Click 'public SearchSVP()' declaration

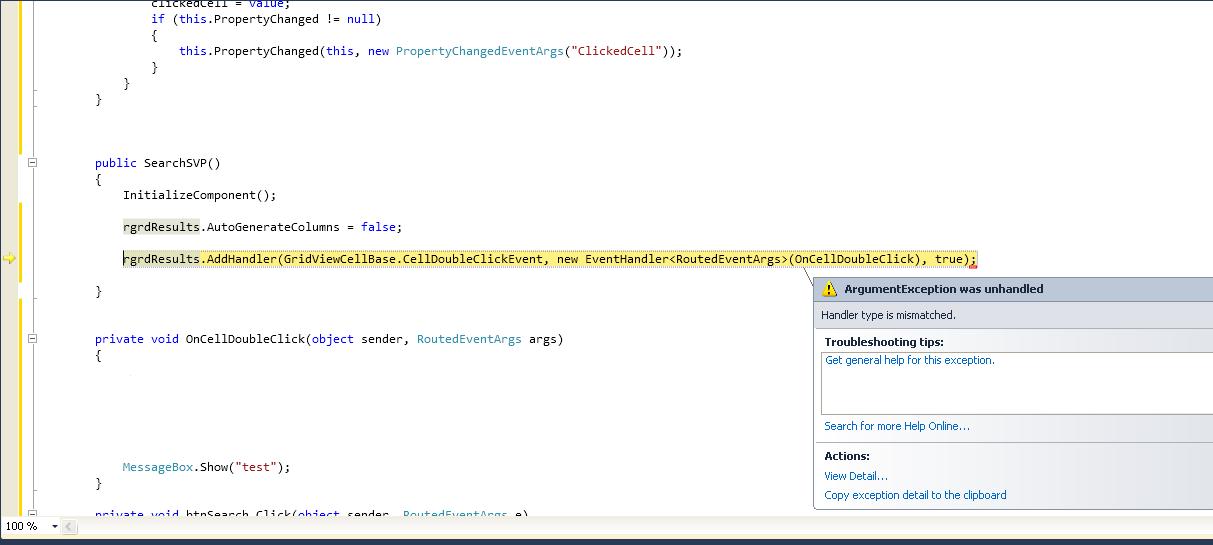point(158,163)
